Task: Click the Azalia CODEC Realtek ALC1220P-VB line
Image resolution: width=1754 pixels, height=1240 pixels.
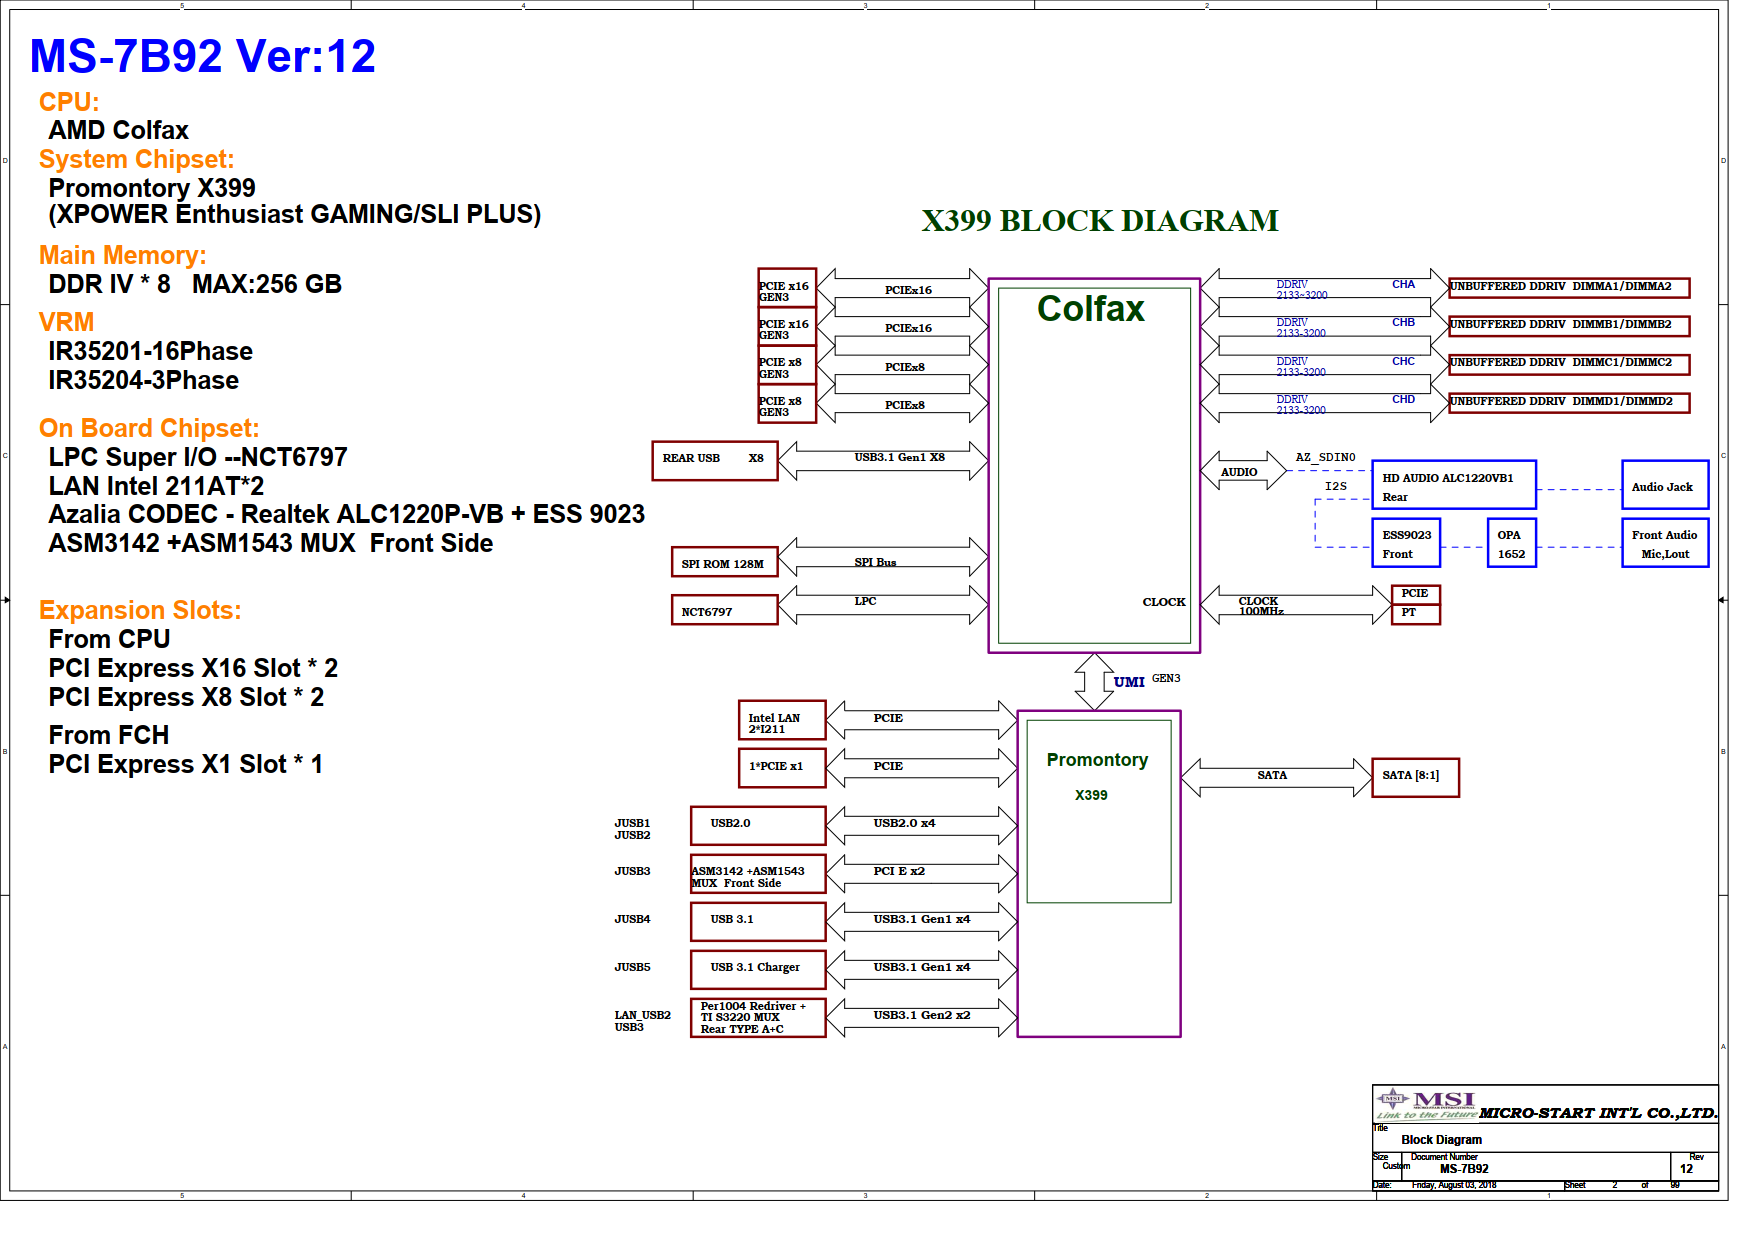Action: pos(346,514)
